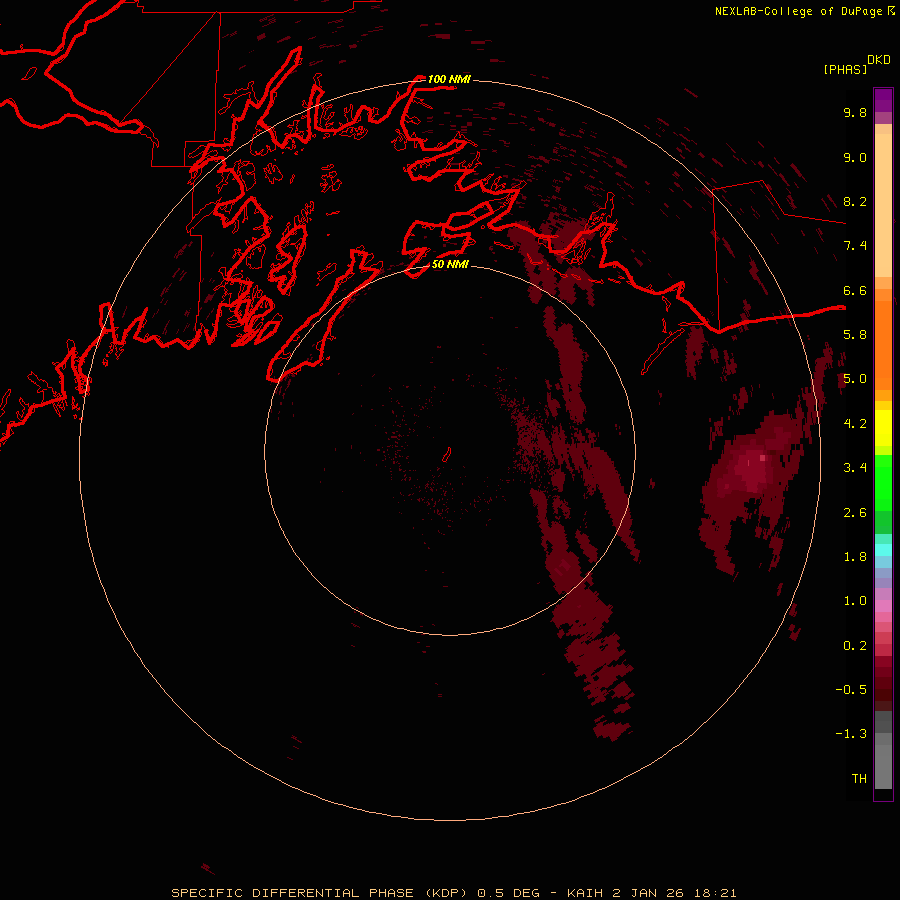The width and height of the screenshot is (900, 900).
Task: Click the DKD product code label
Action: (879, 60)
